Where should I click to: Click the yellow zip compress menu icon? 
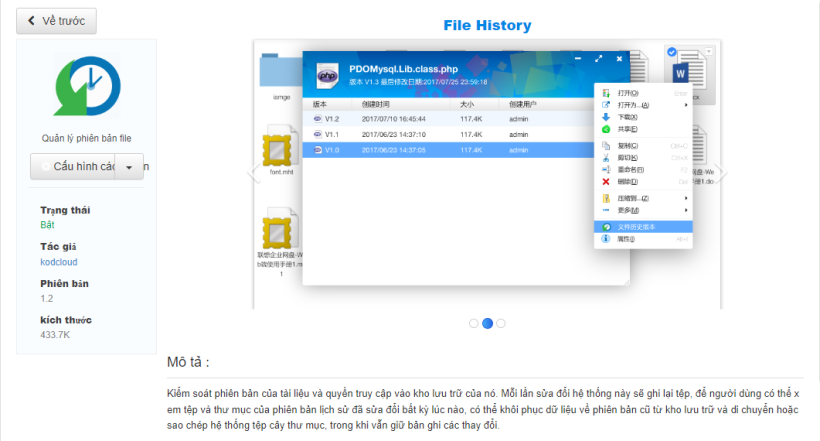click(x=606, y=198)
